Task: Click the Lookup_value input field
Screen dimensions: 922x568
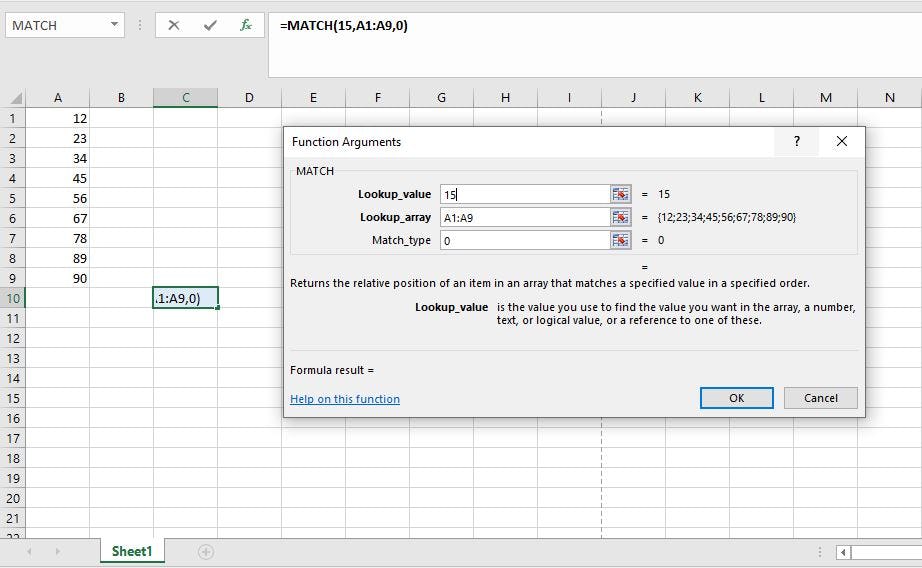Action: [x=525, y=194]
